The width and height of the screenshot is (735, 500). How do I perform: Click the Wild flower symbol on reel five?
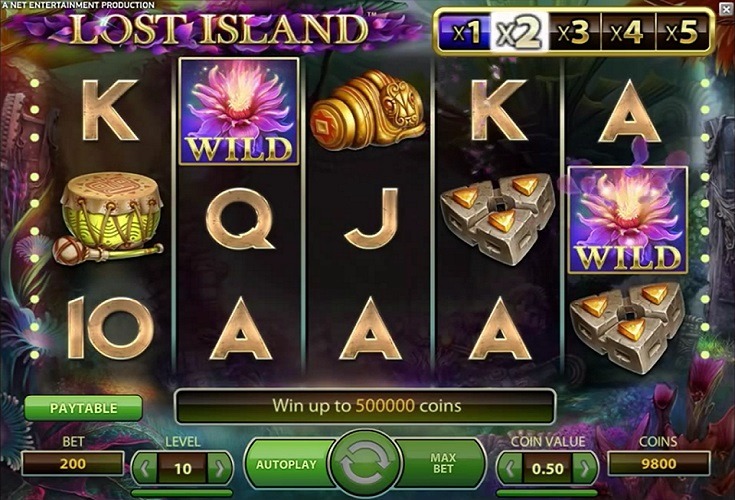click(x=628, y=219)
